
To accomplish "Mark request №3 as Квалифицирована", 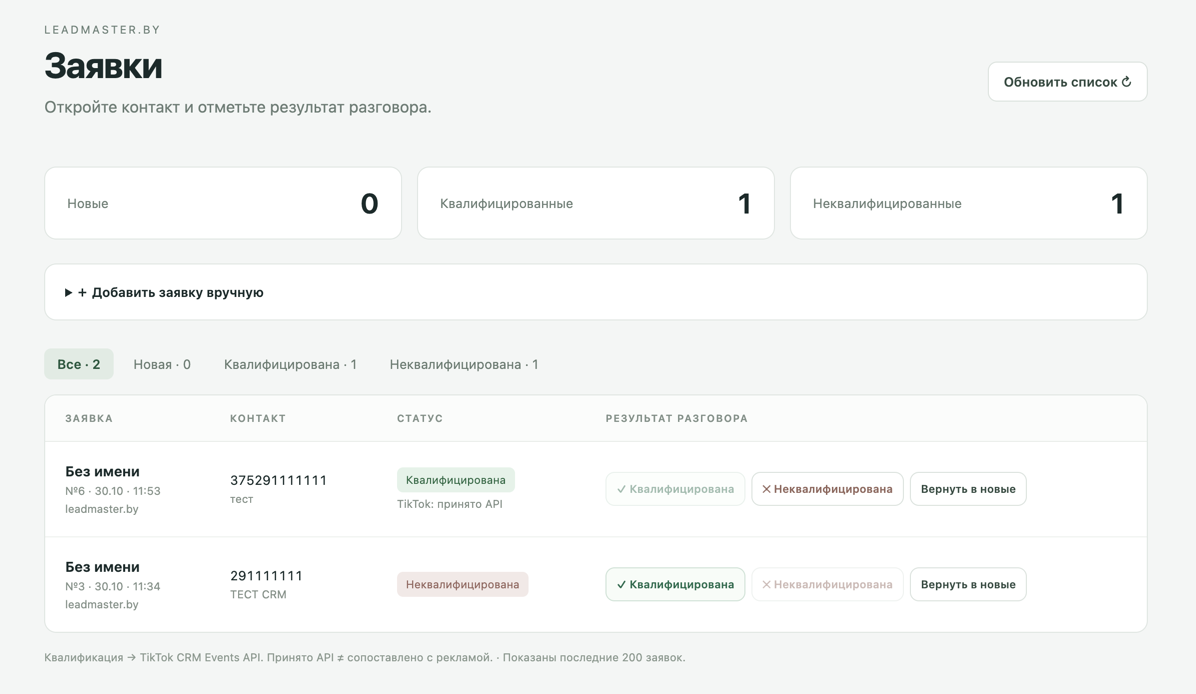I will point(675,584).
